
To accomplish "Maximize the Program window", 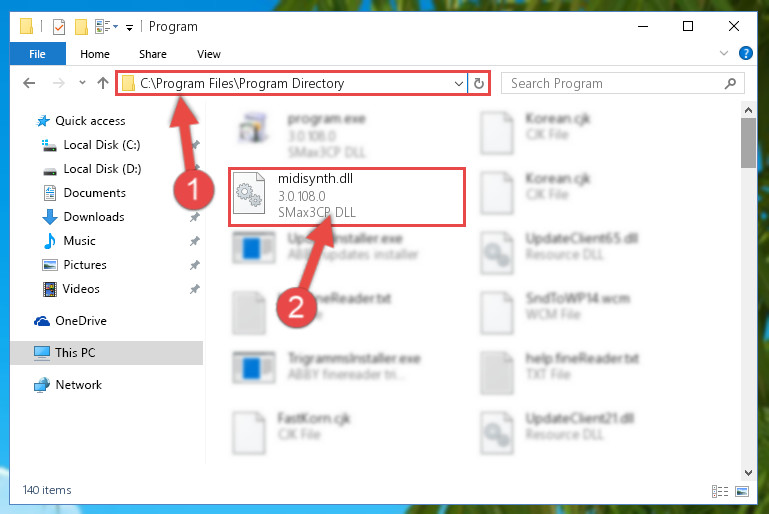I will (688, 26).
